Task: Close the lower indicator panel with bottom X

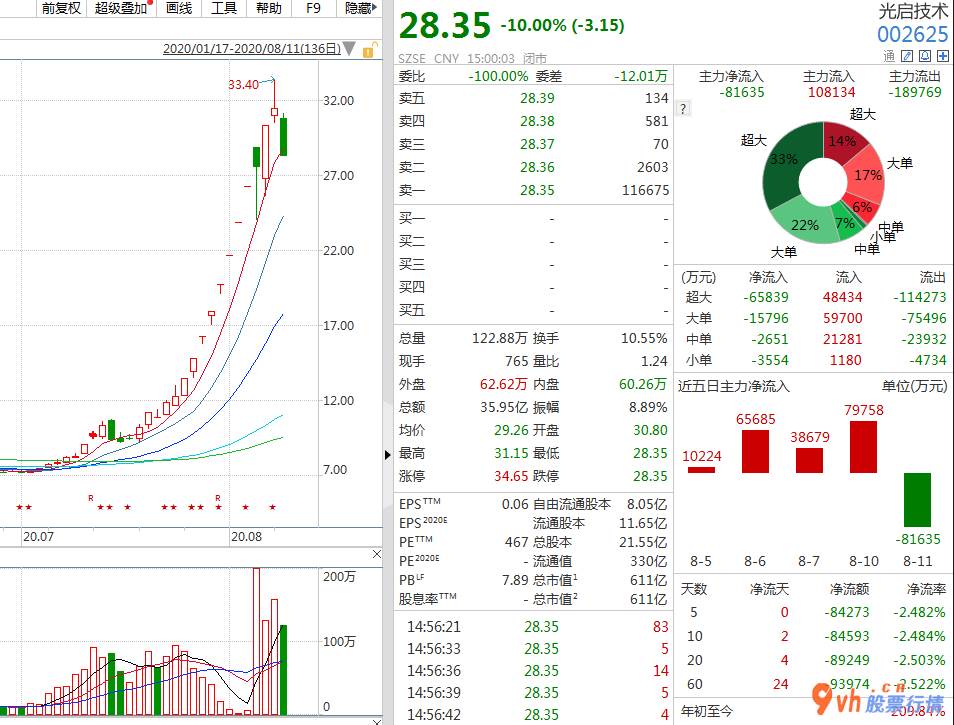Action: (377, 721)
